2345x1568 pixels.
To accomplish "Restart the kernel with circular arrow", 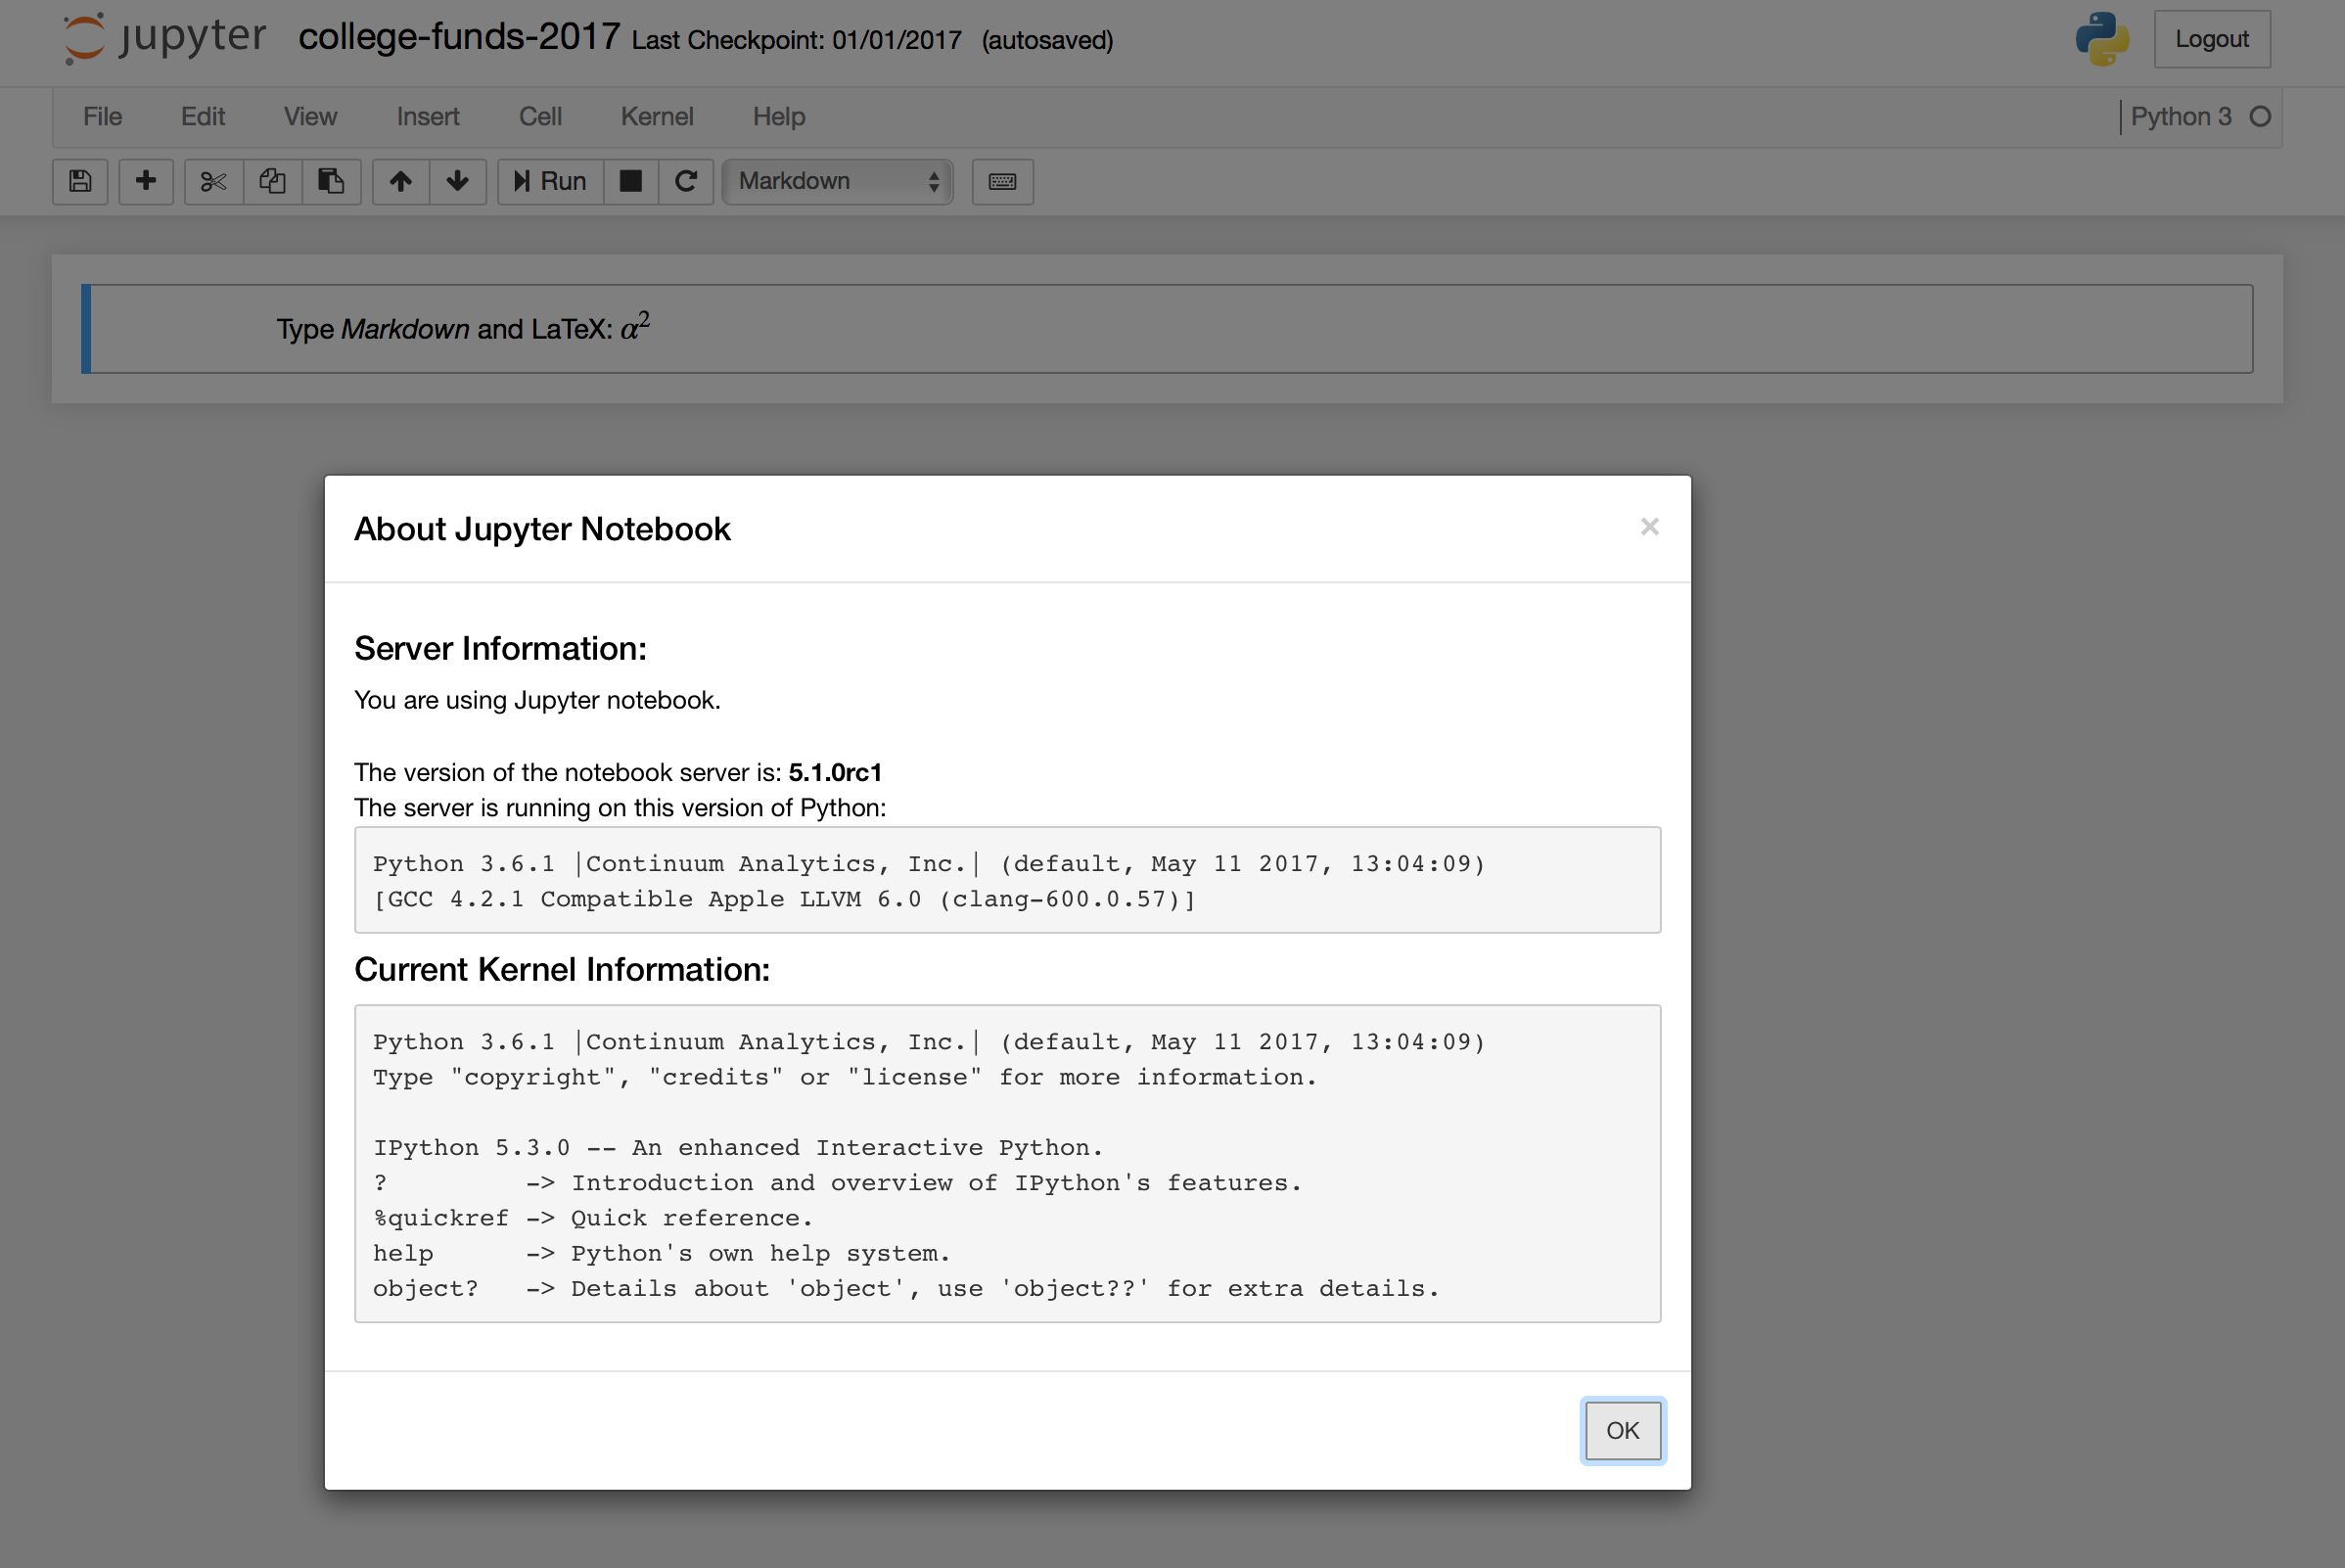I will 686,181.
